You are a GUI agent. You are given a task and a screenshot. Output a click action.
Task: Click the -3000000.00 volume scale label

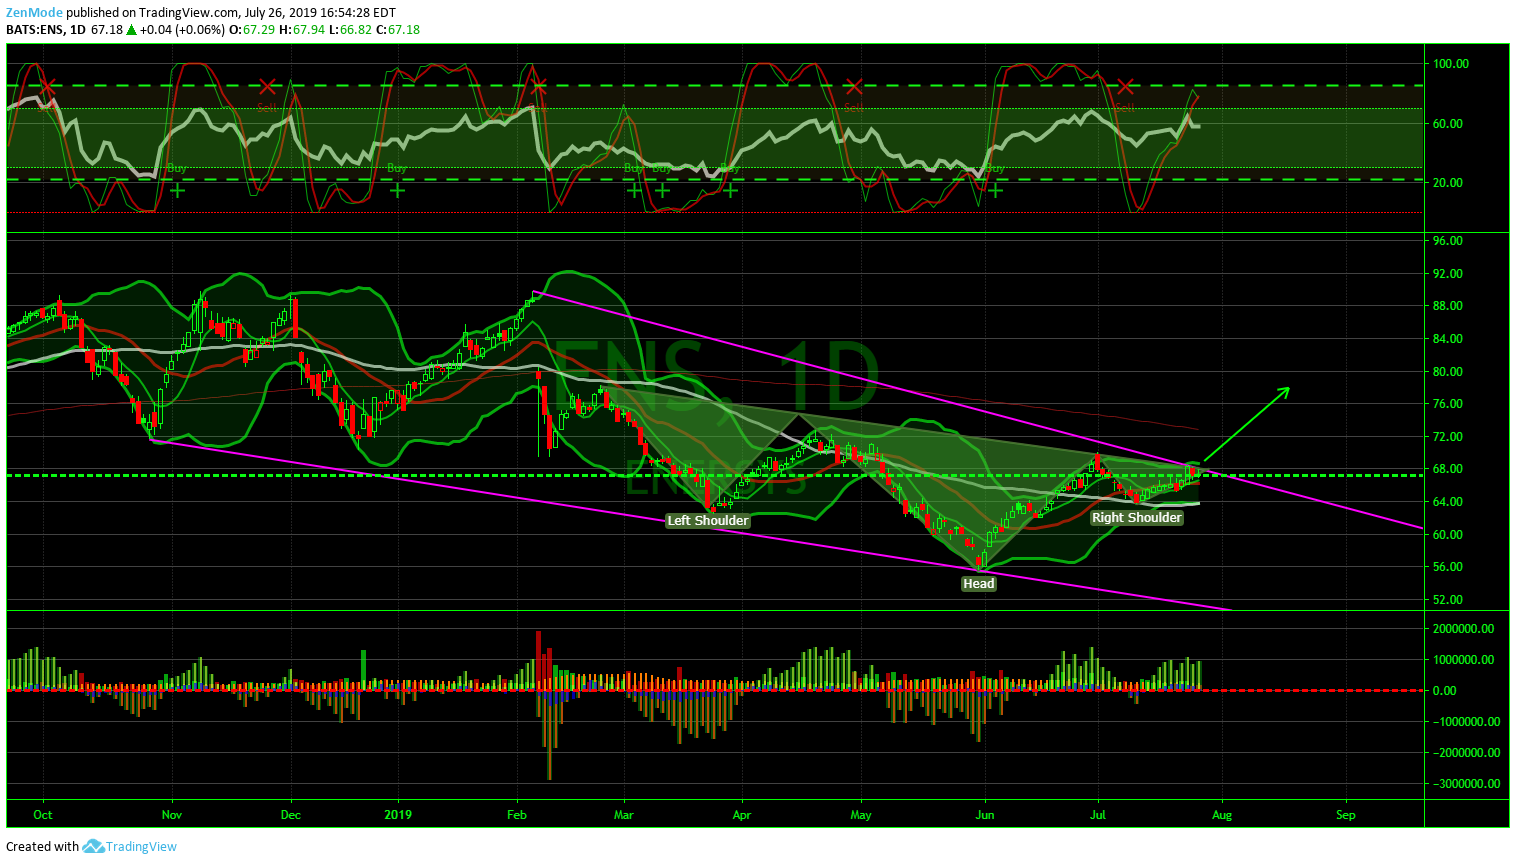pos(1465,784)
